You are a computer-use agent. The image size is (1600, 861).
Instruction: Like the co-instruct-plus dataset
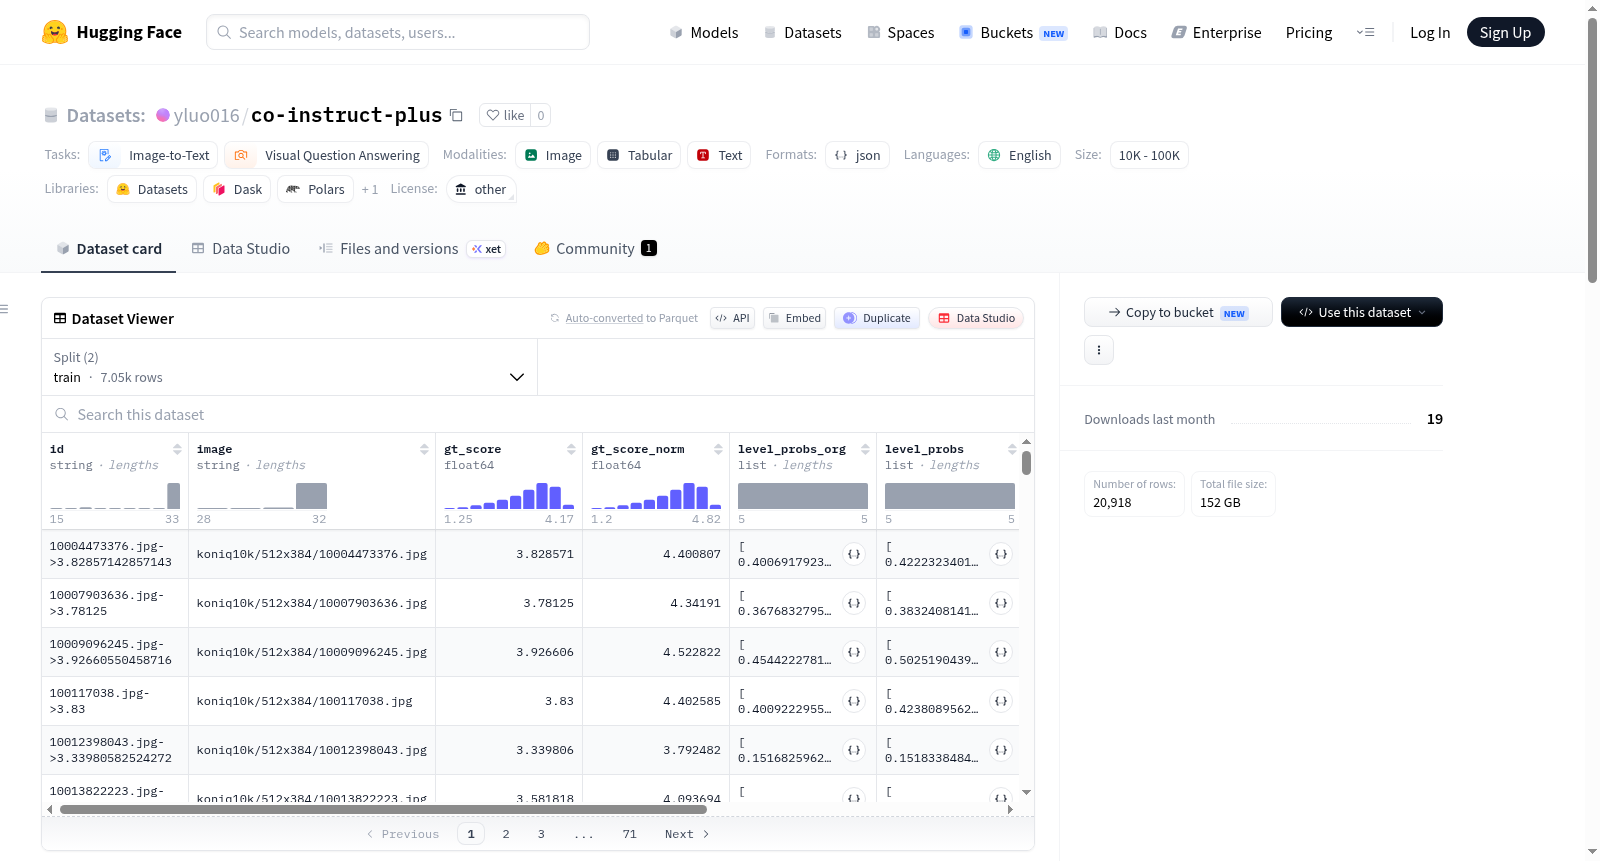coord(505,115)
